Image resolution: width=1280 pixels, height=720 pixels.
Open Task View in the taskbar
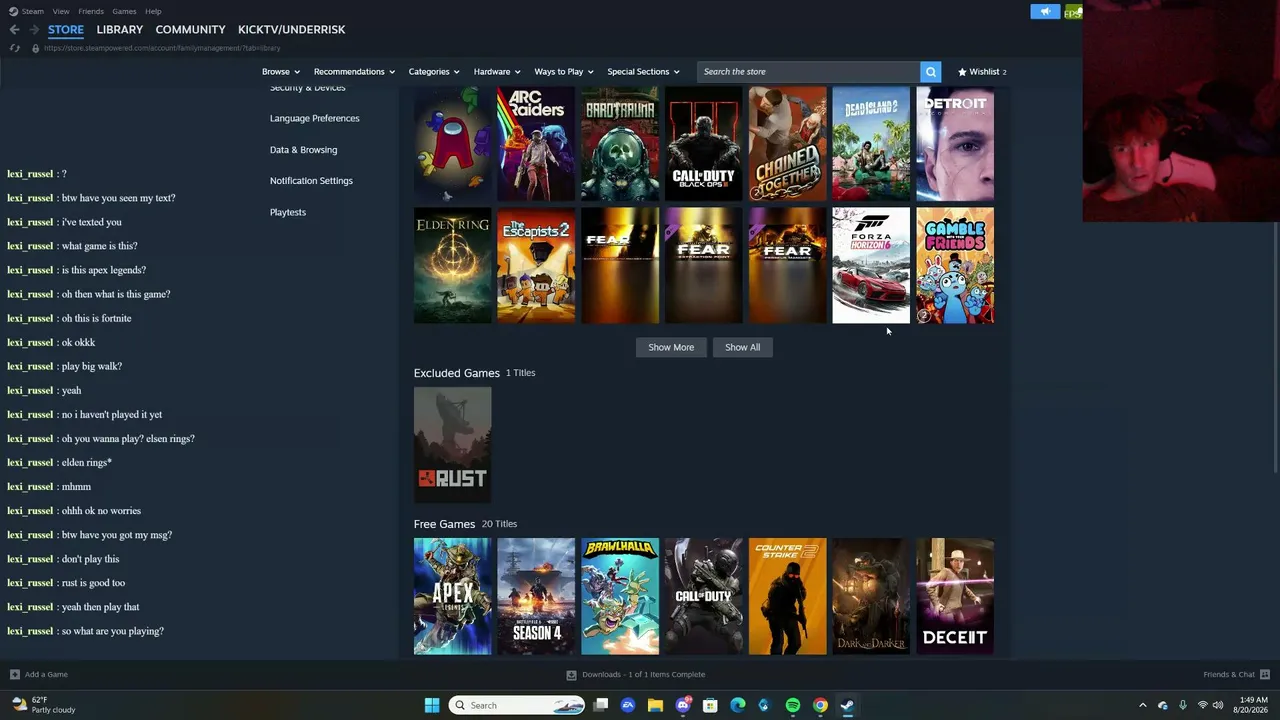coord(601,705)
